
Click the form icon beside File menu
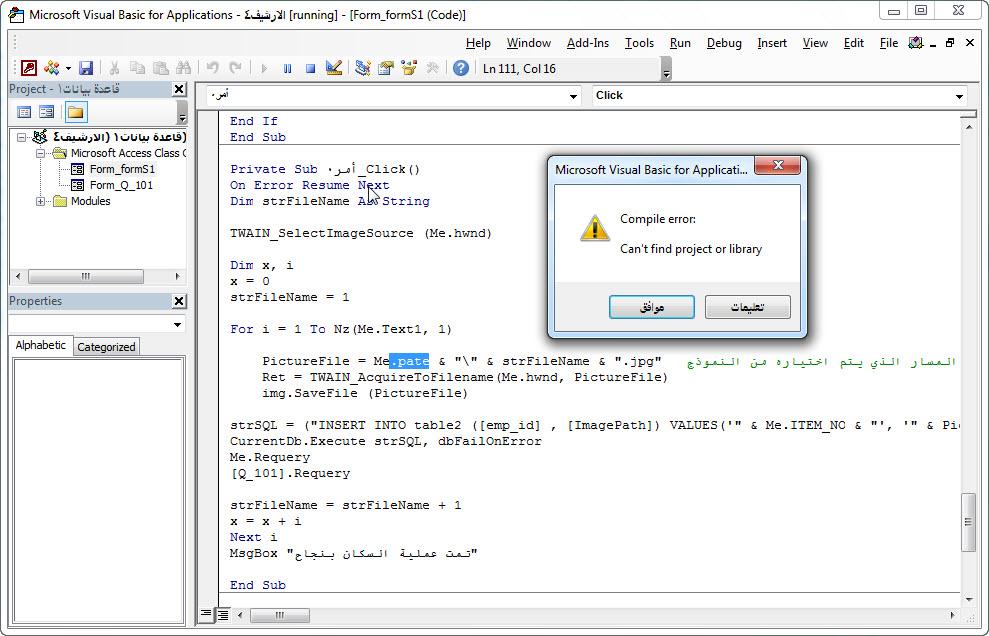[x=915, y=43]
